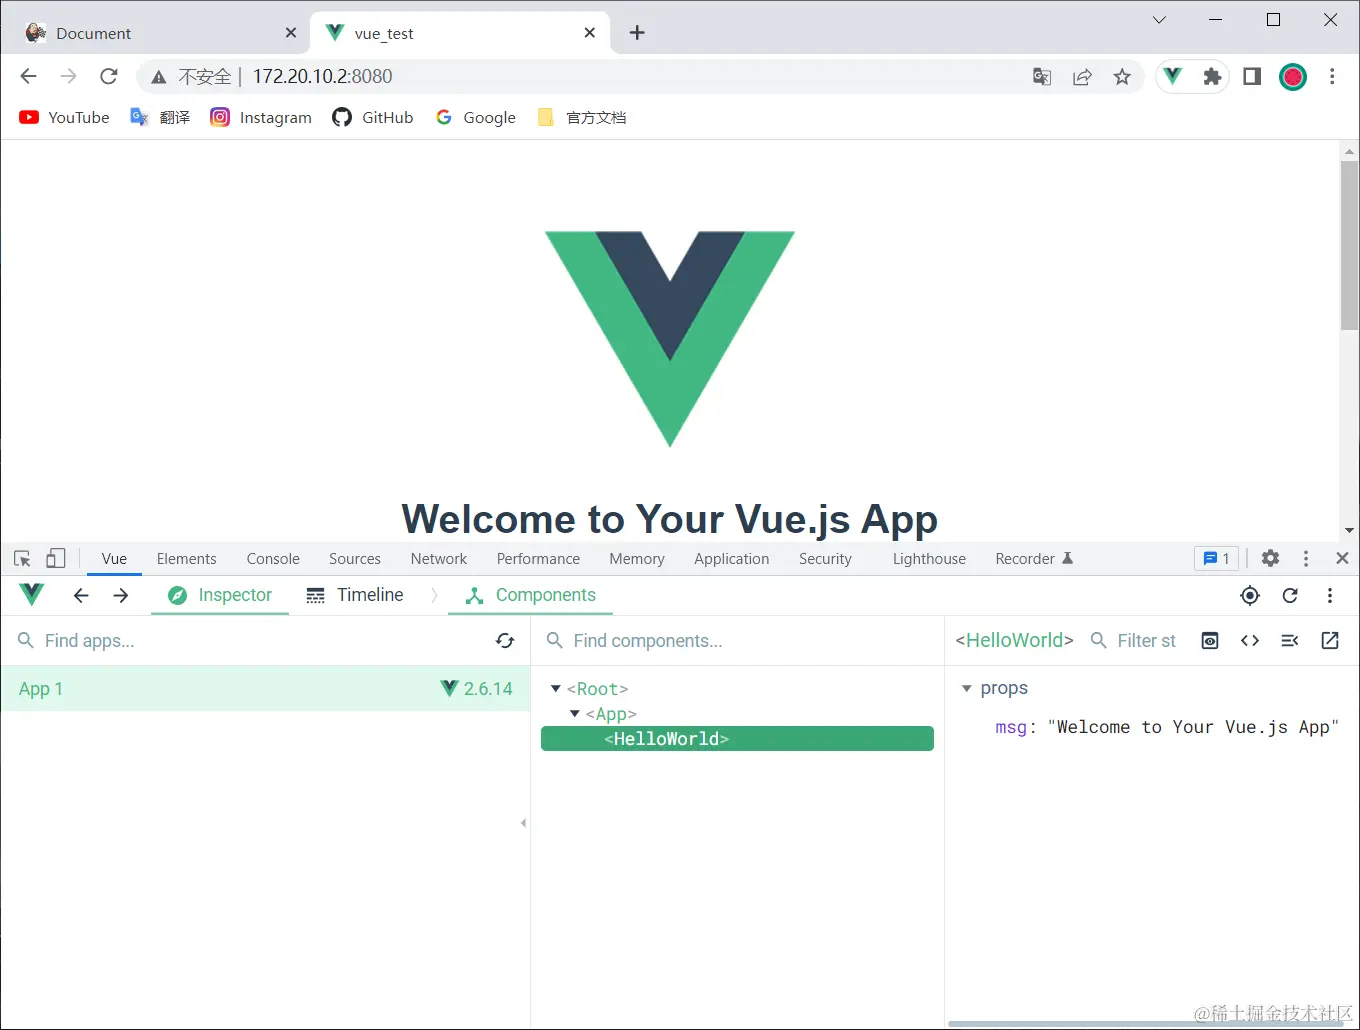The width and height of the screenshot is (1360, 1030).
Task: Open component in editor icon
Action: click(1330, 640)
